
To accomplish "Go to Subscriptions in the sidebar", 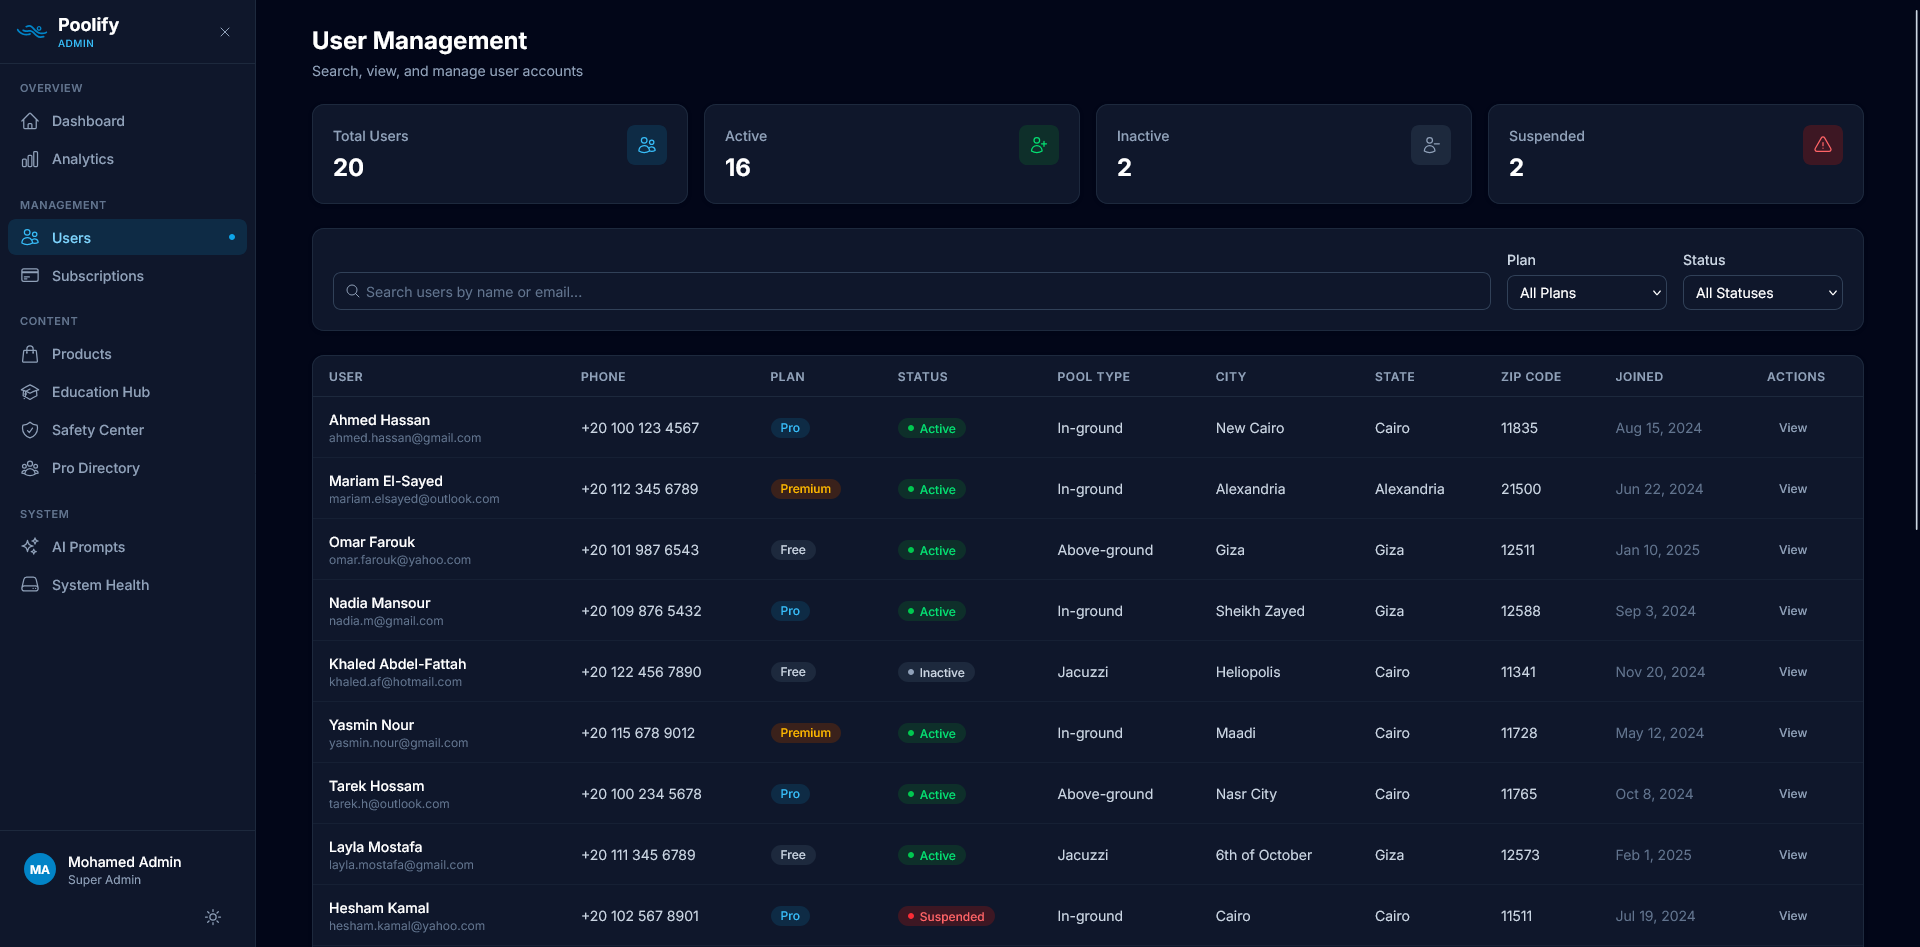I will [x=127, y=276].
